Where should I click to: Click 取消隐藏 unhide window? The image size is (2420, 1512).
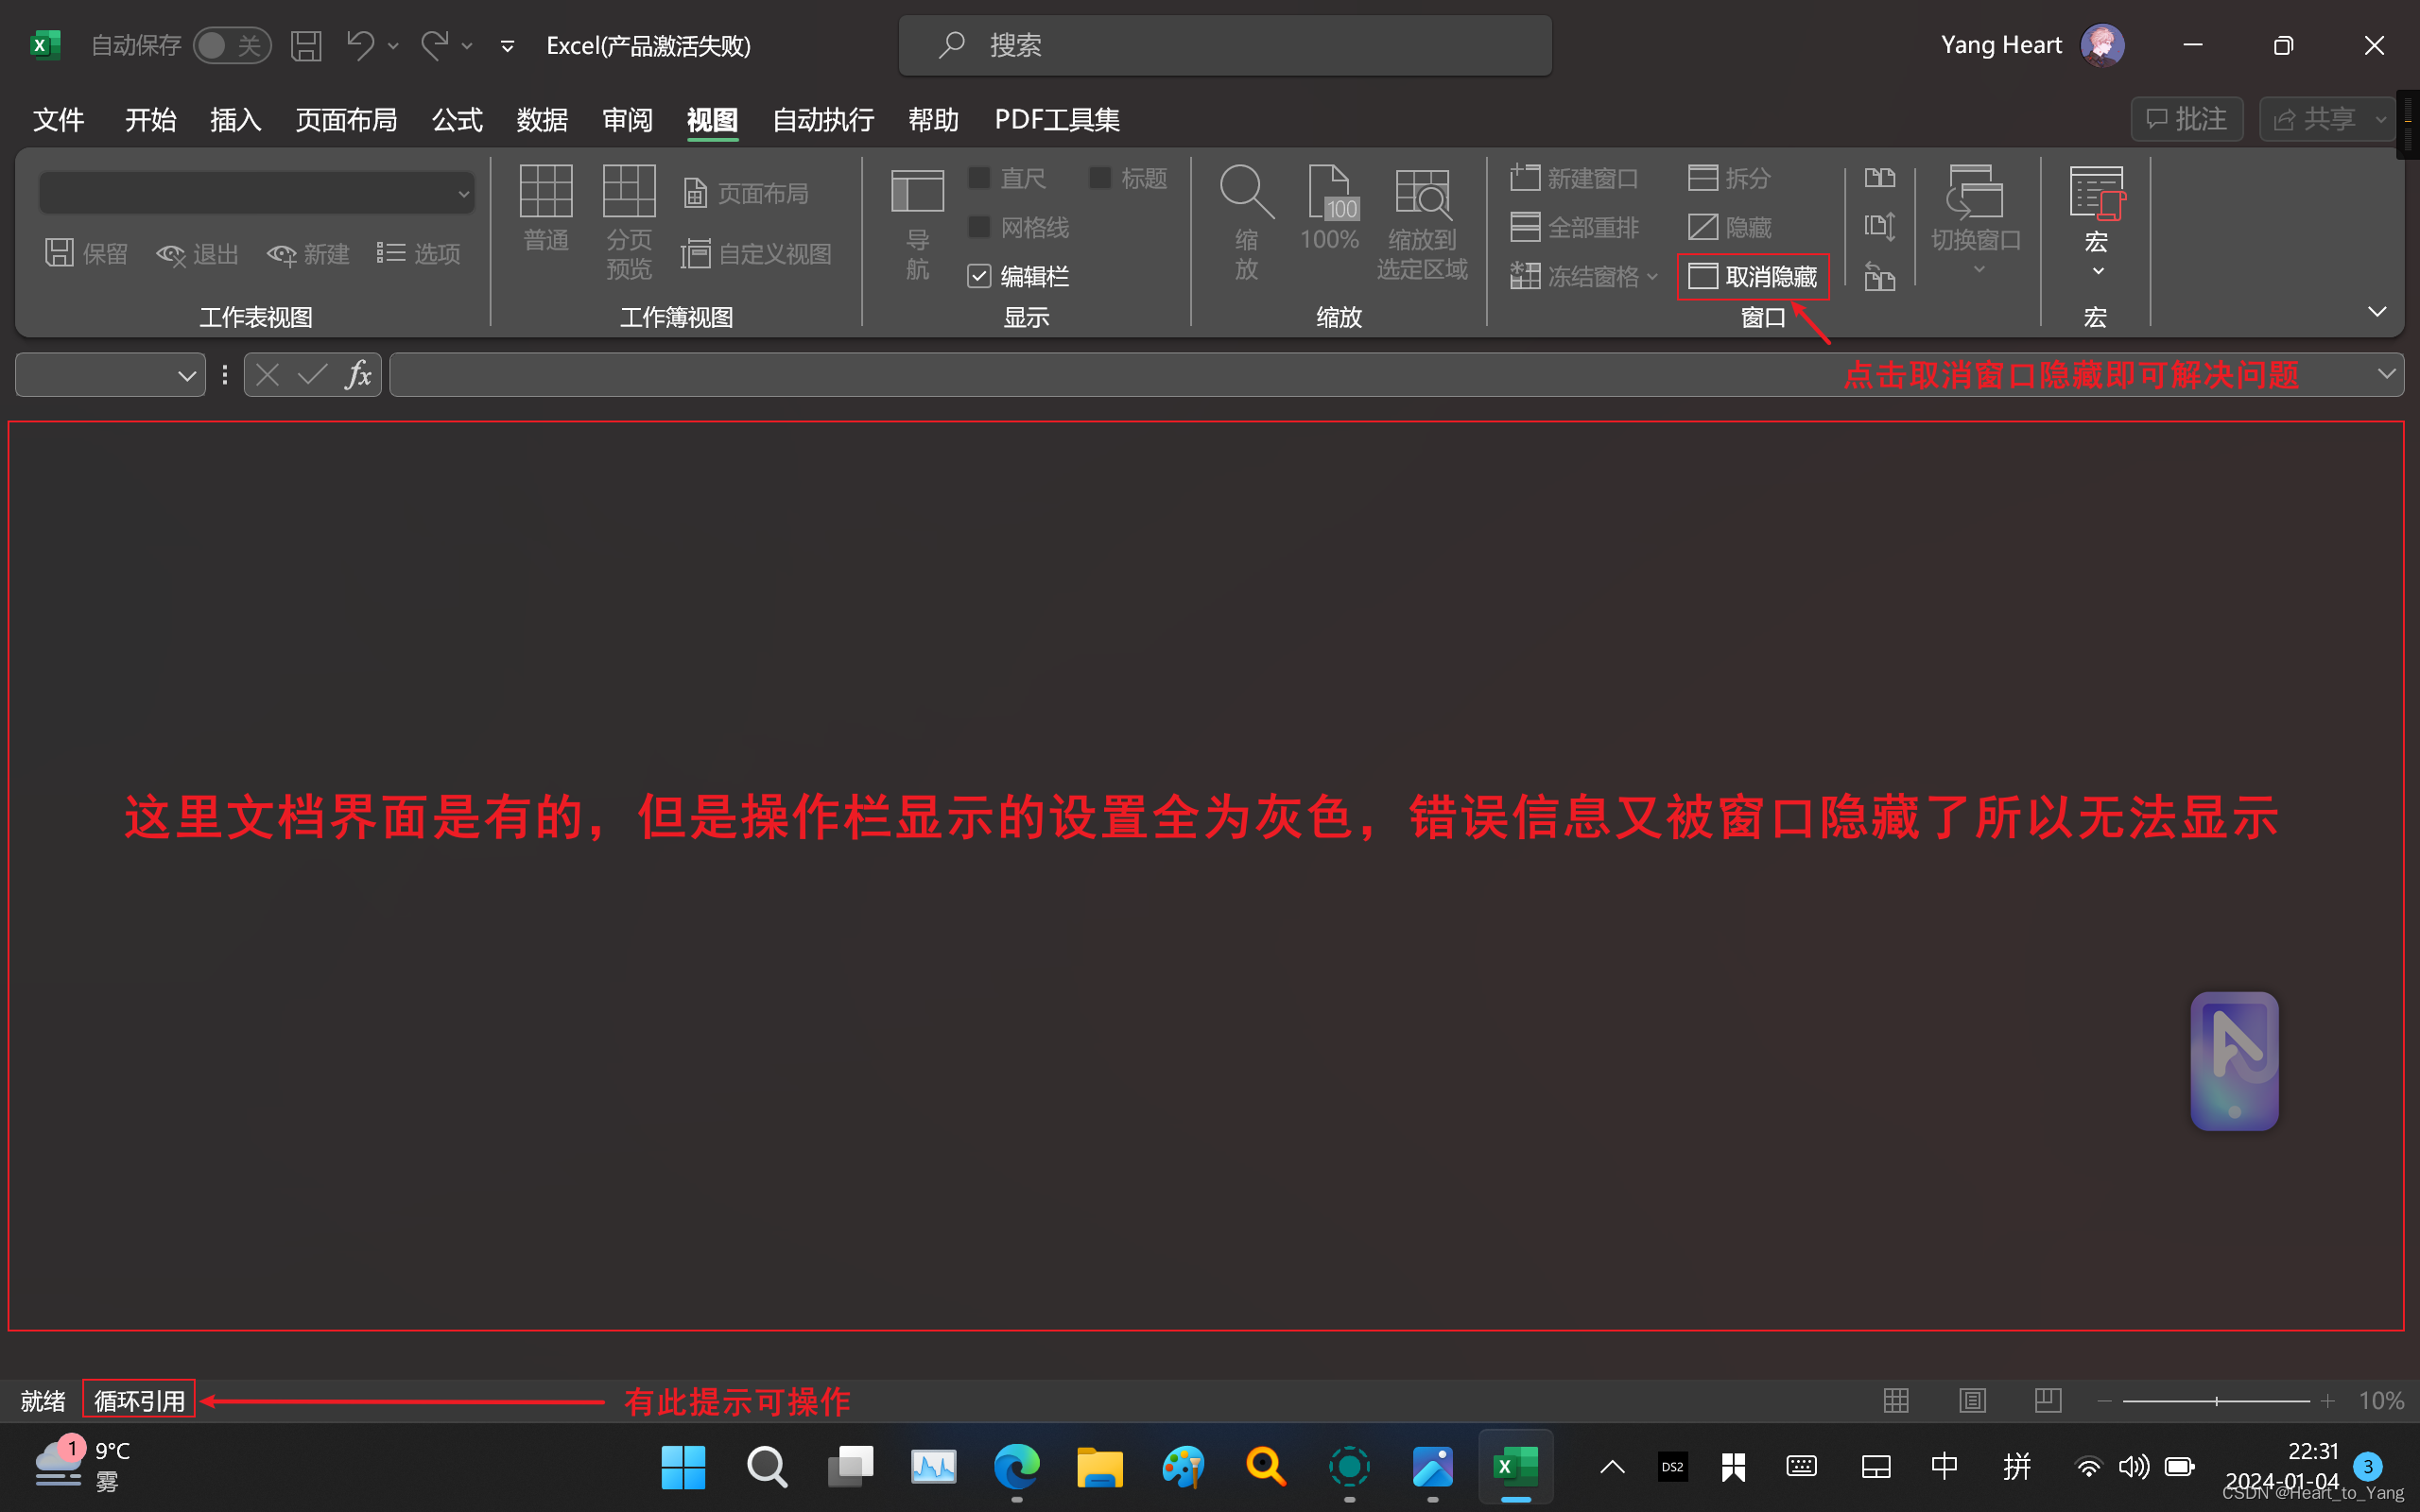tap(1753, 276)
